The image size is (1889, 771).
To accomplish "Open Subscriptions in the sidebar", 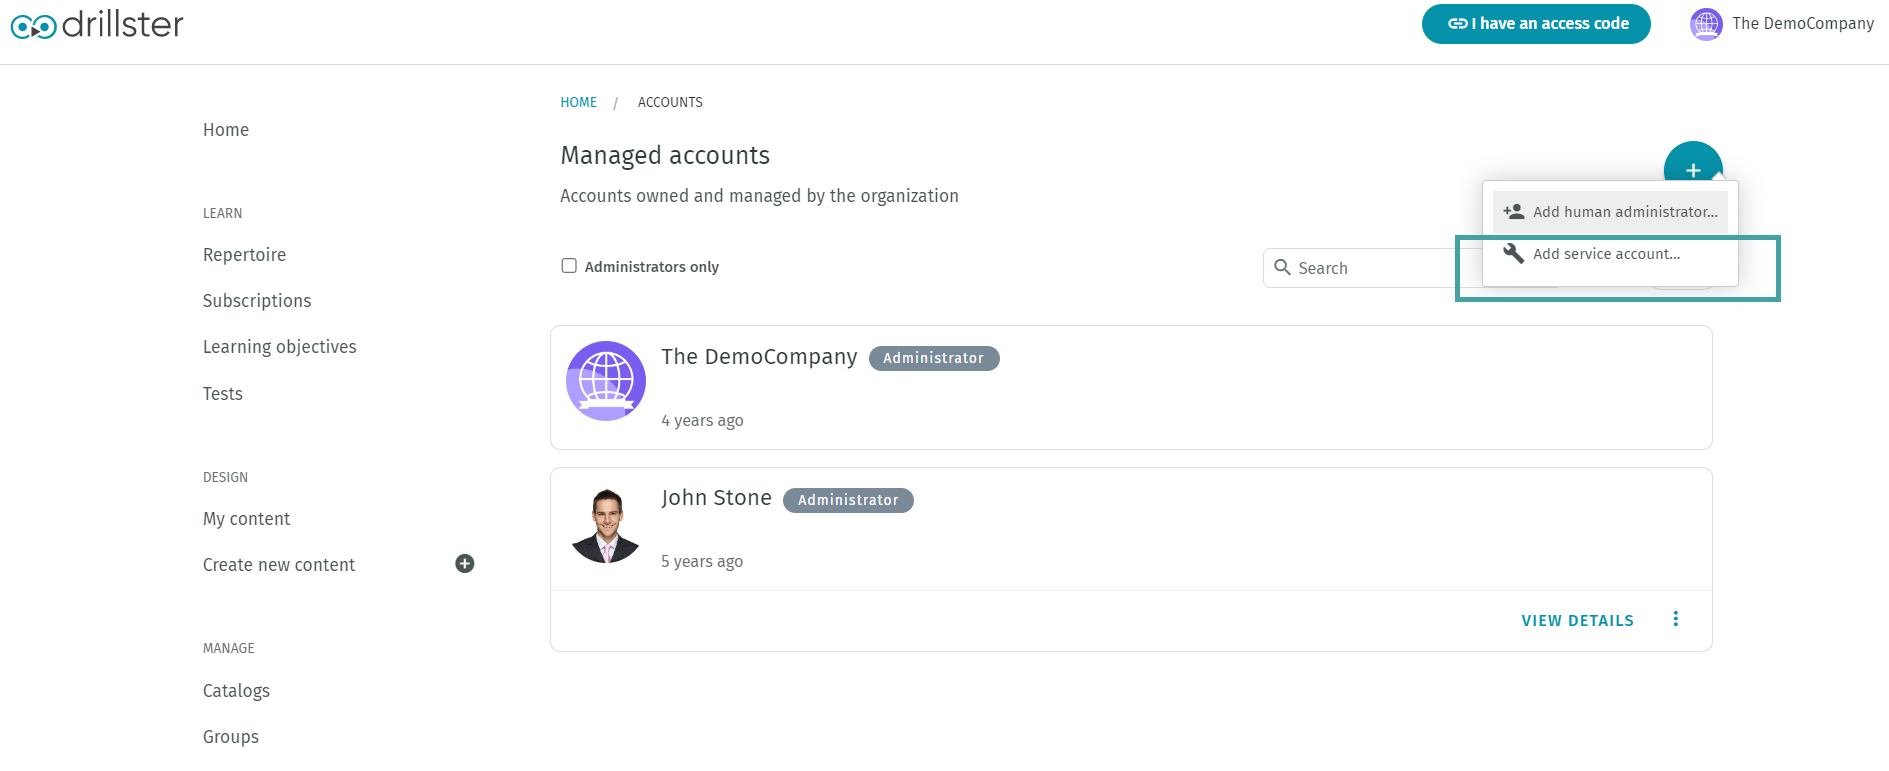I will pos(257,301).
